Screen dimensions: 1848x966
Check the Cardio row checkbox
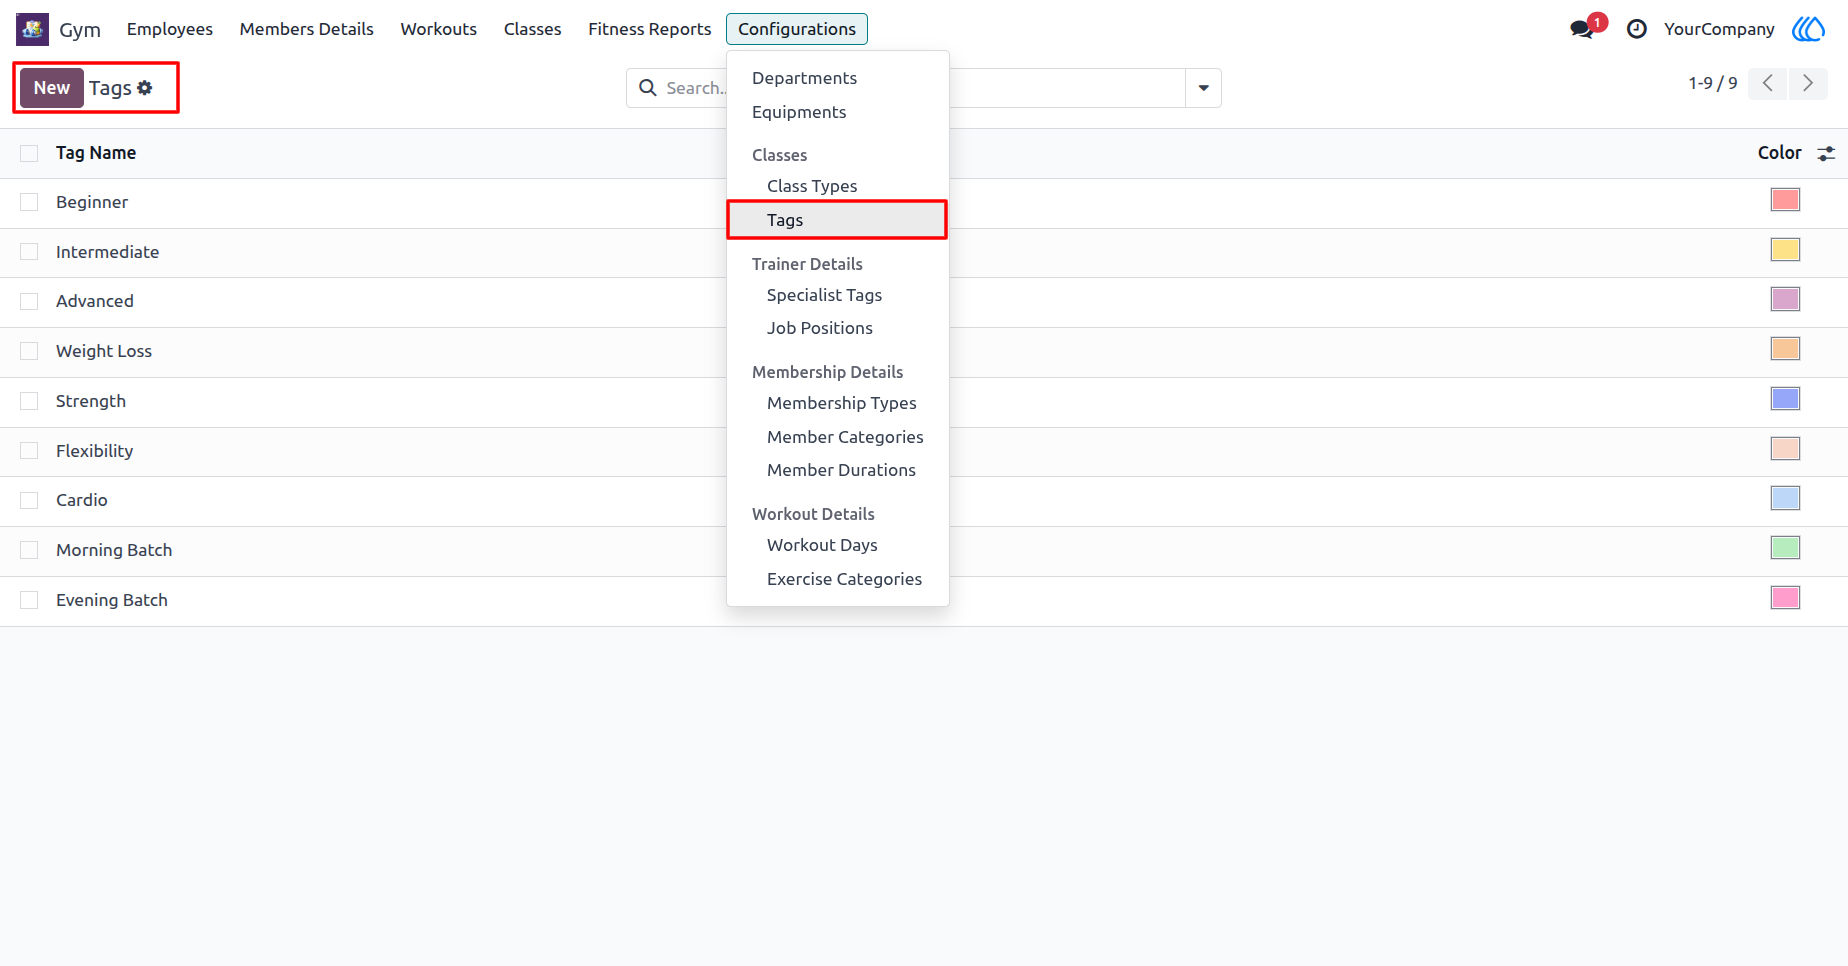point(29,500)
